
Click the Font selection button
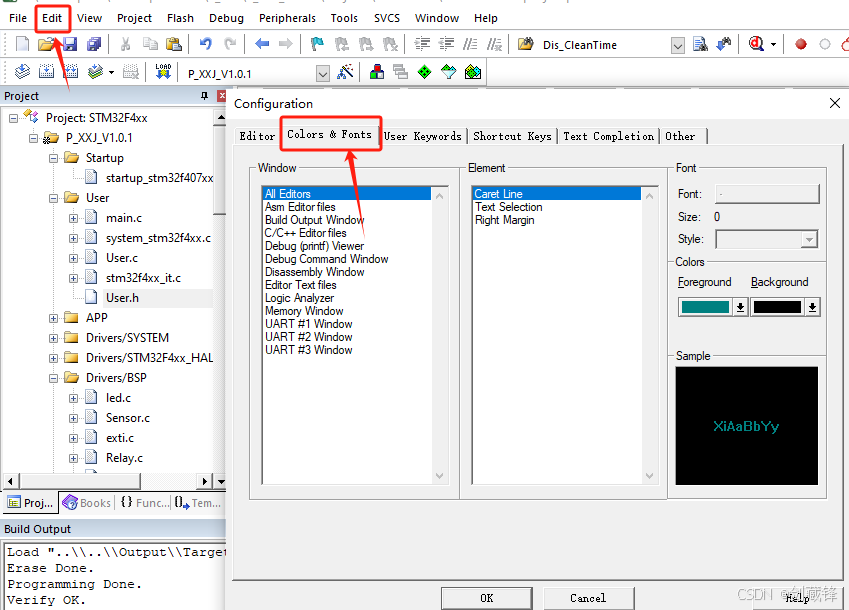(x=767, y=194)
